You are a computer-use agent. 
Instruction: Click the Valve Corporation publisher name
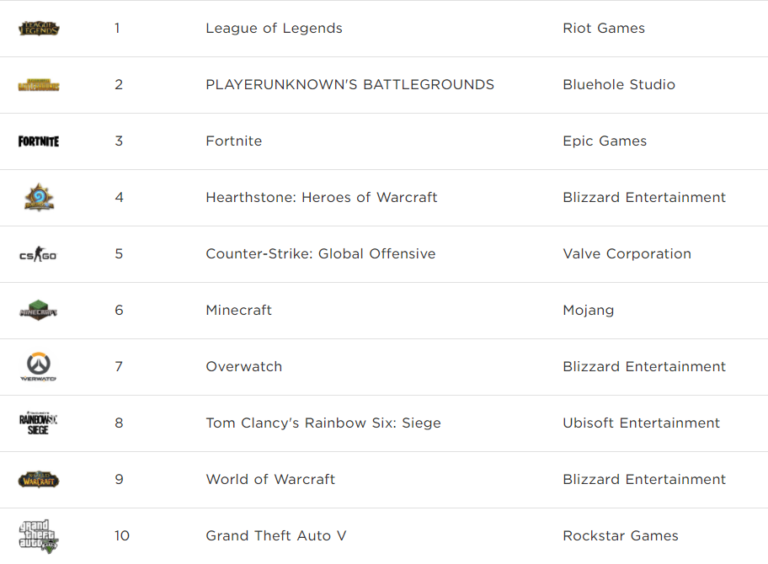[627, 254]
